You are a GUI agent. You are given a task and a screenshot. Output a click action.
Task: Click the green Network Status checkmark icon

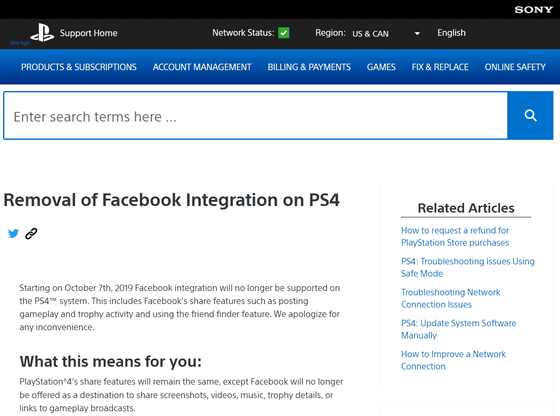(284, 33)
